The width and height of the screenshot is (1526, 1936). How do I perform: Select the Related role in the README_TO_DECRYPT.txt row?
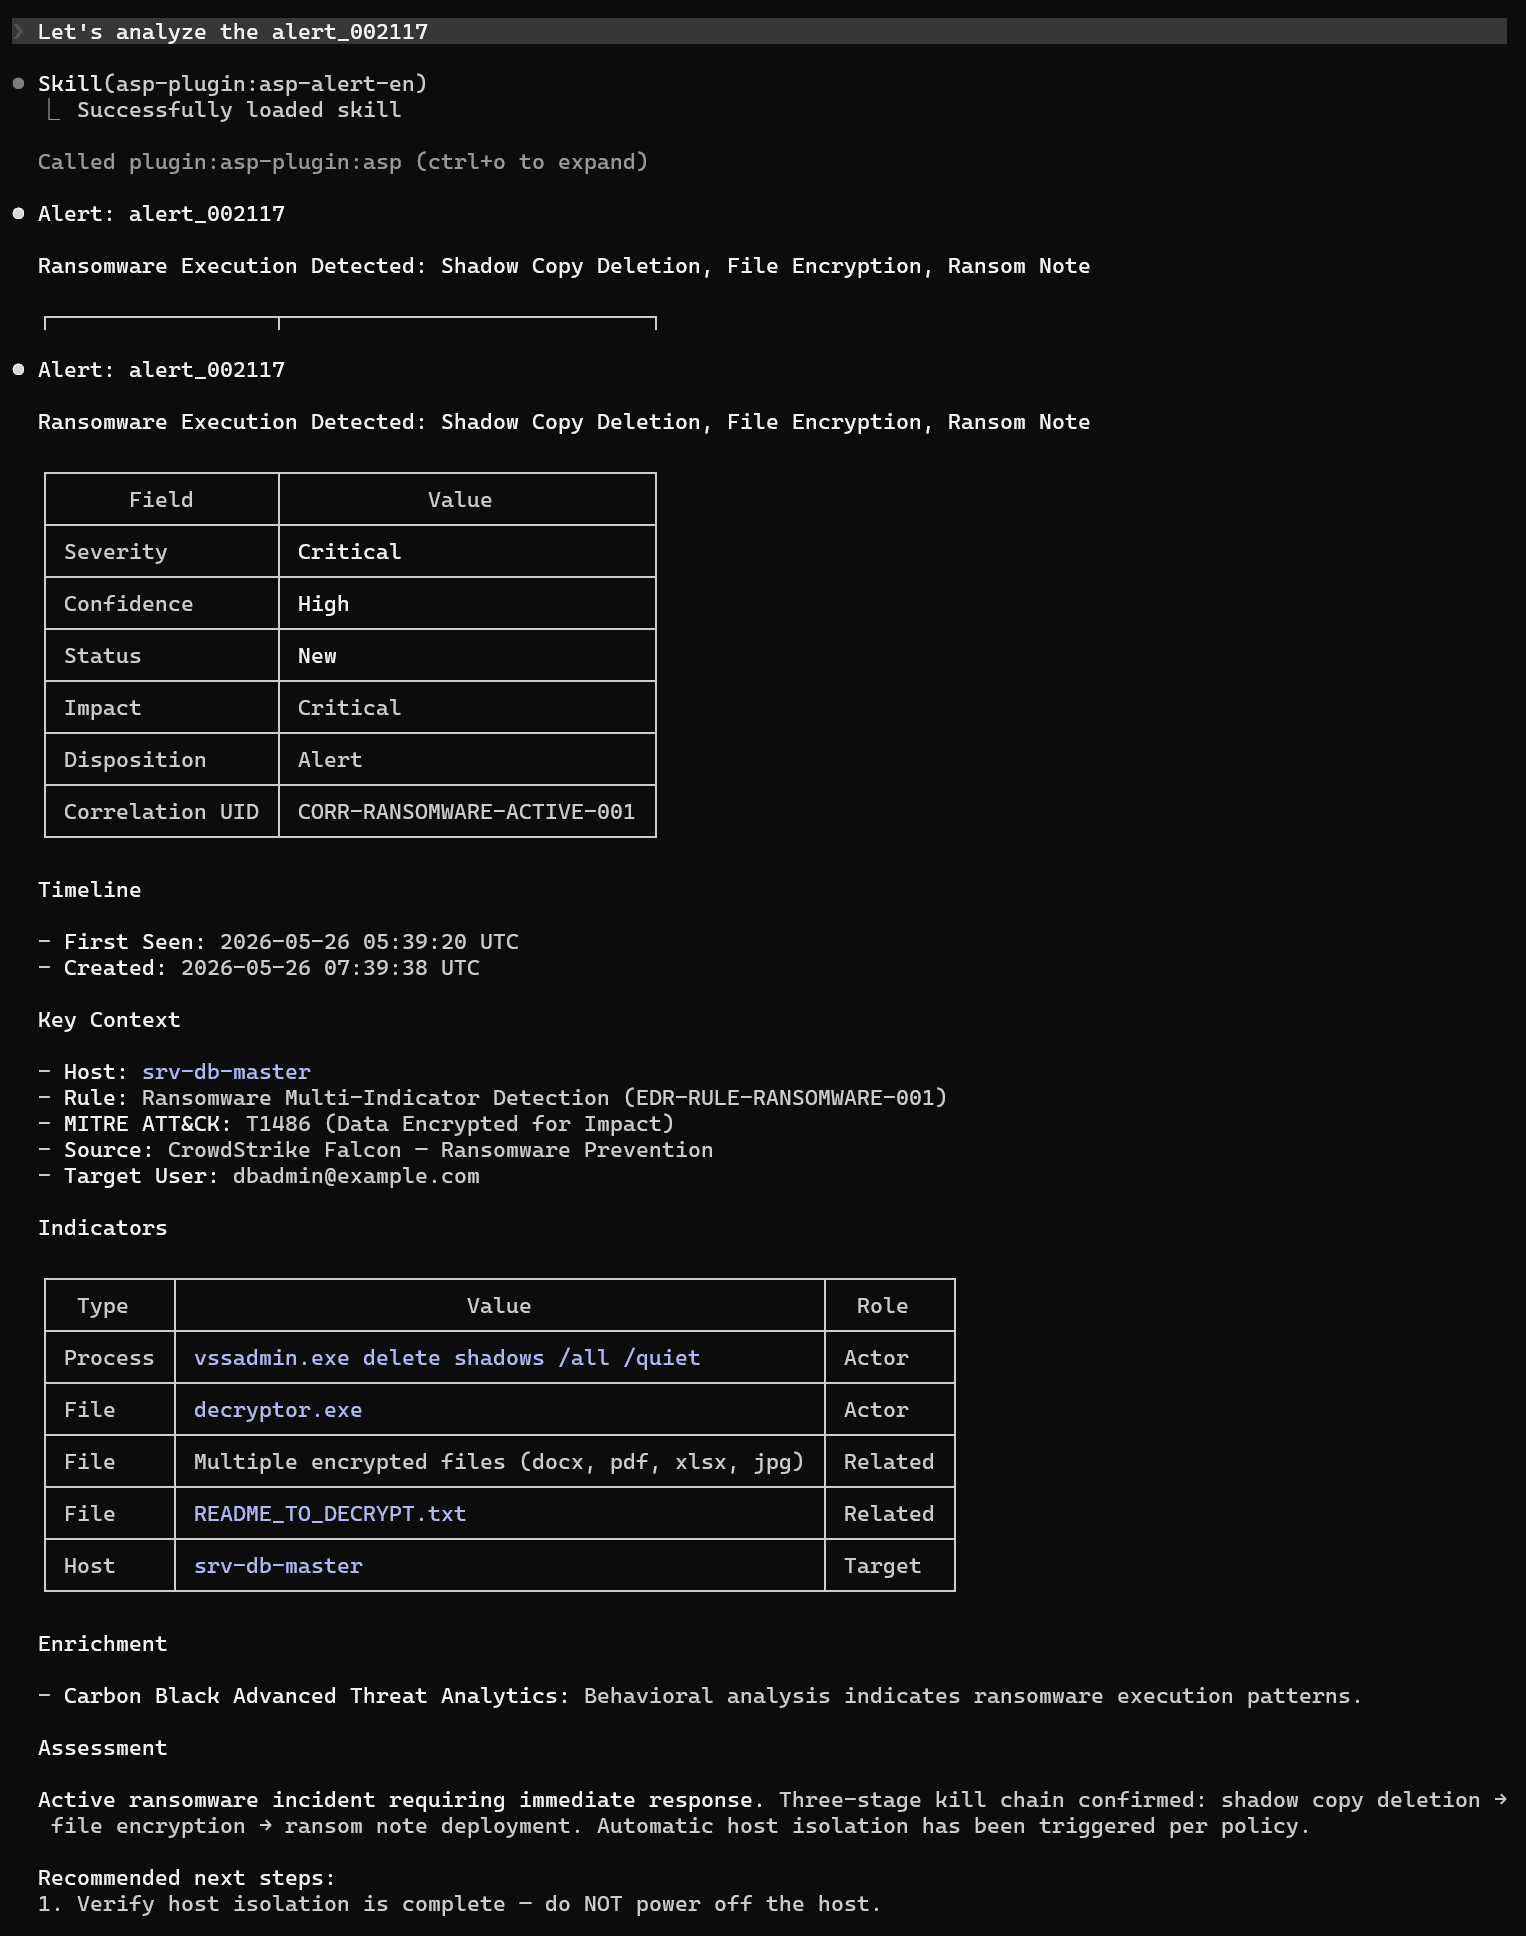point(889,1514)
